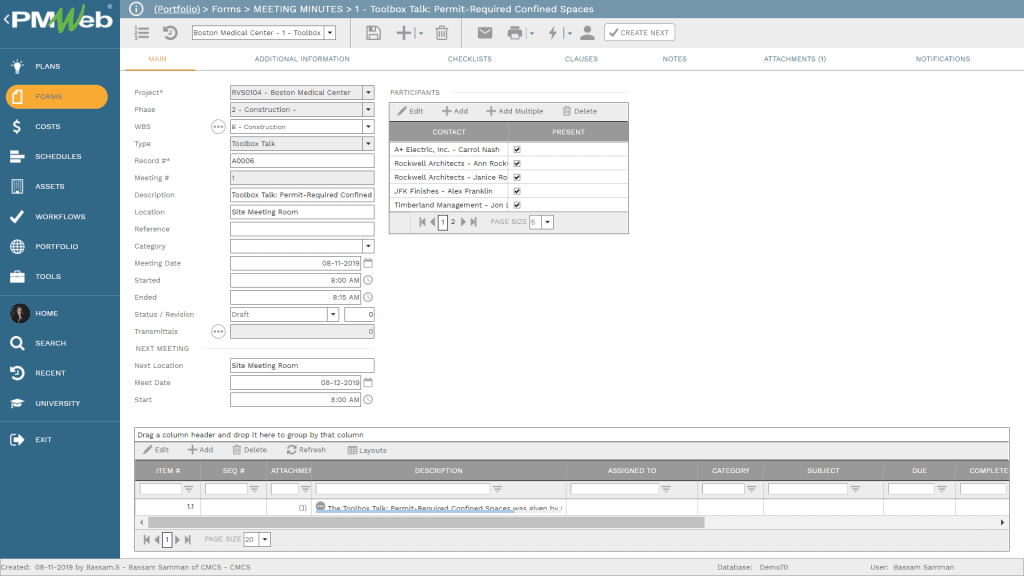Image resolution: width=1024 pixels, height=576 pixels.
Task: Toggle Present for Carrol Nash
Action: click(x=517, y=150)
